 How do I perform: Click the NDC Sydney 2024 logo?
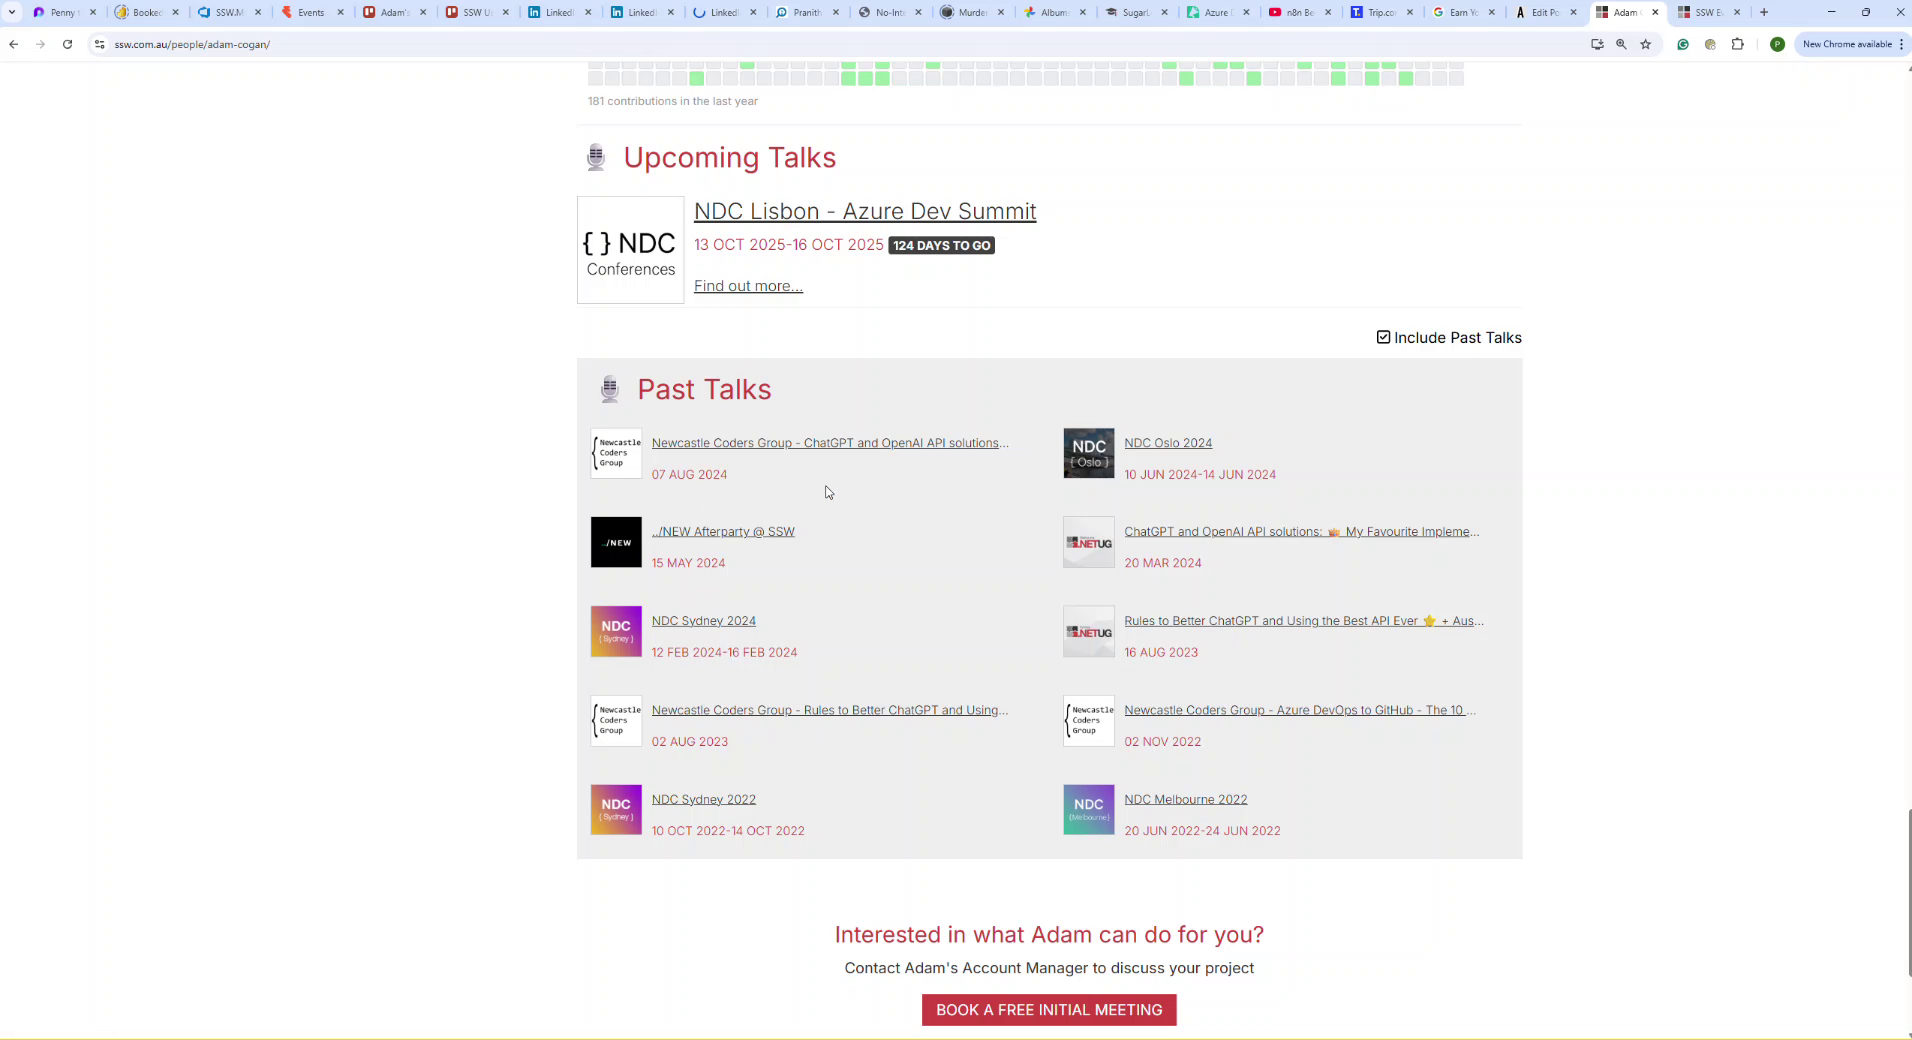614,631
